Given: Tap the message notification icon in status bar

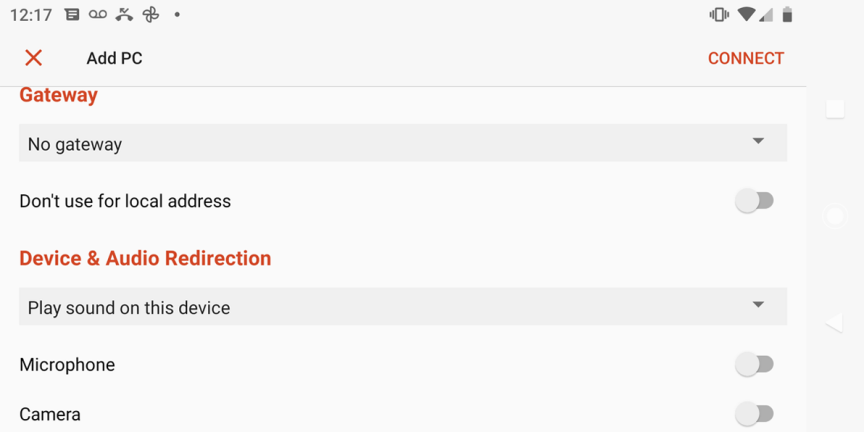Looking at the screenshot, I should click(72, 15).
